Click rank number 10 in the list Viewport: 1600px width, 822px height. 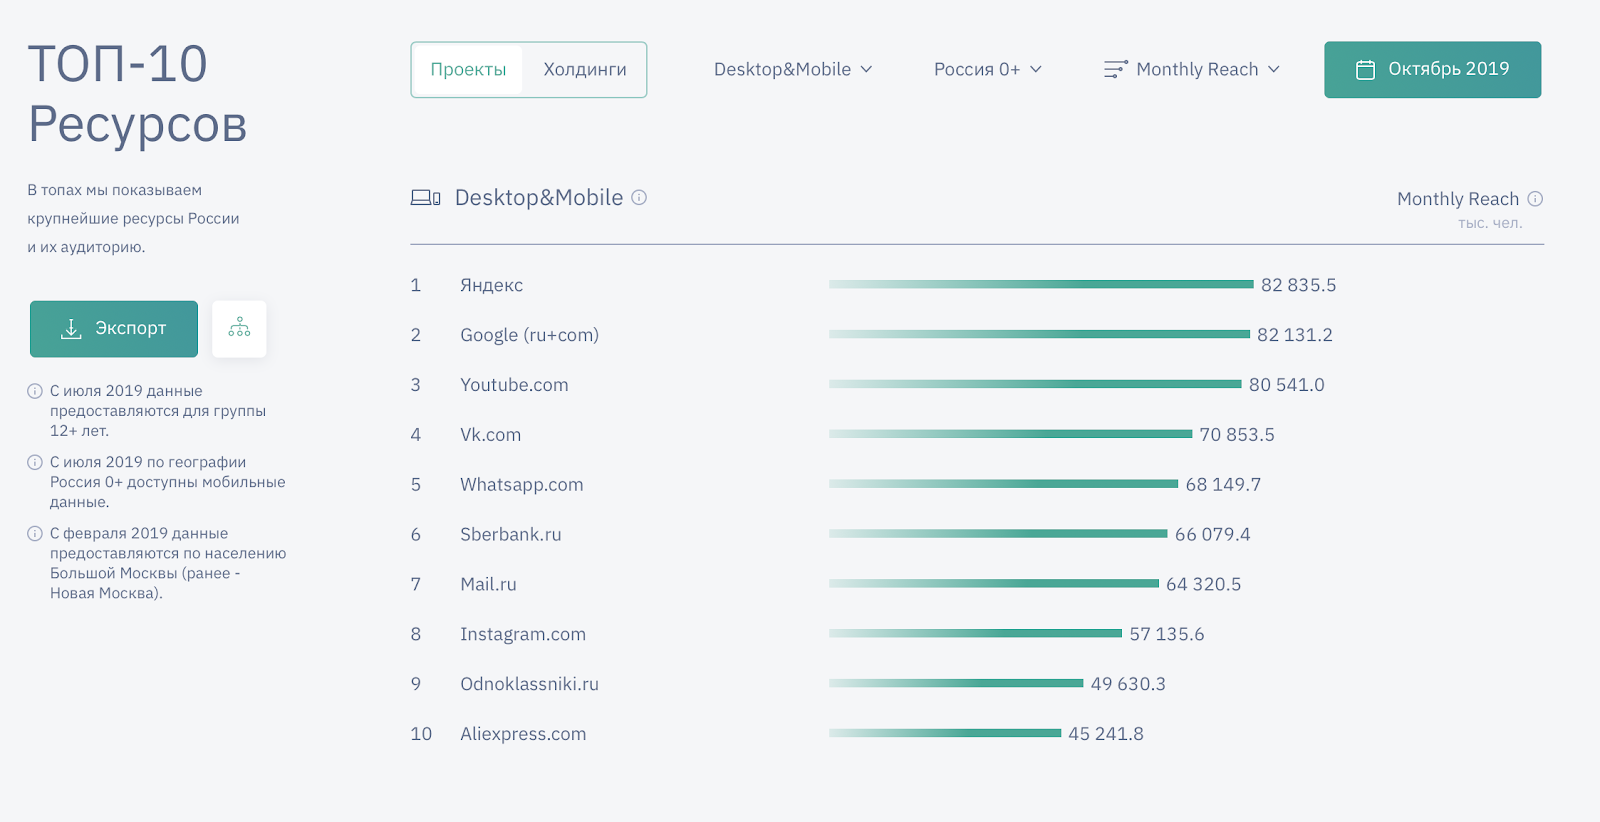coord(421,734)
